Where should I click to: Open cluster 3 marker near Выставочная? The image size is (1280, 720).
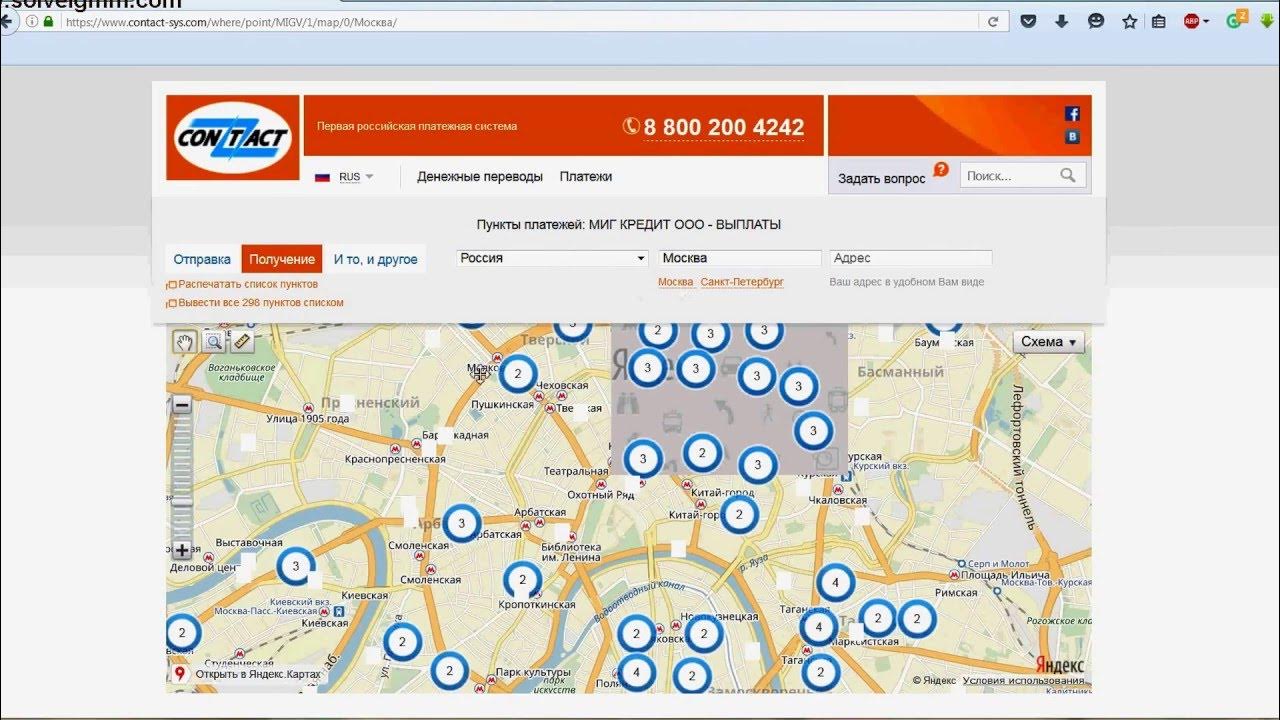click(296, 566)
